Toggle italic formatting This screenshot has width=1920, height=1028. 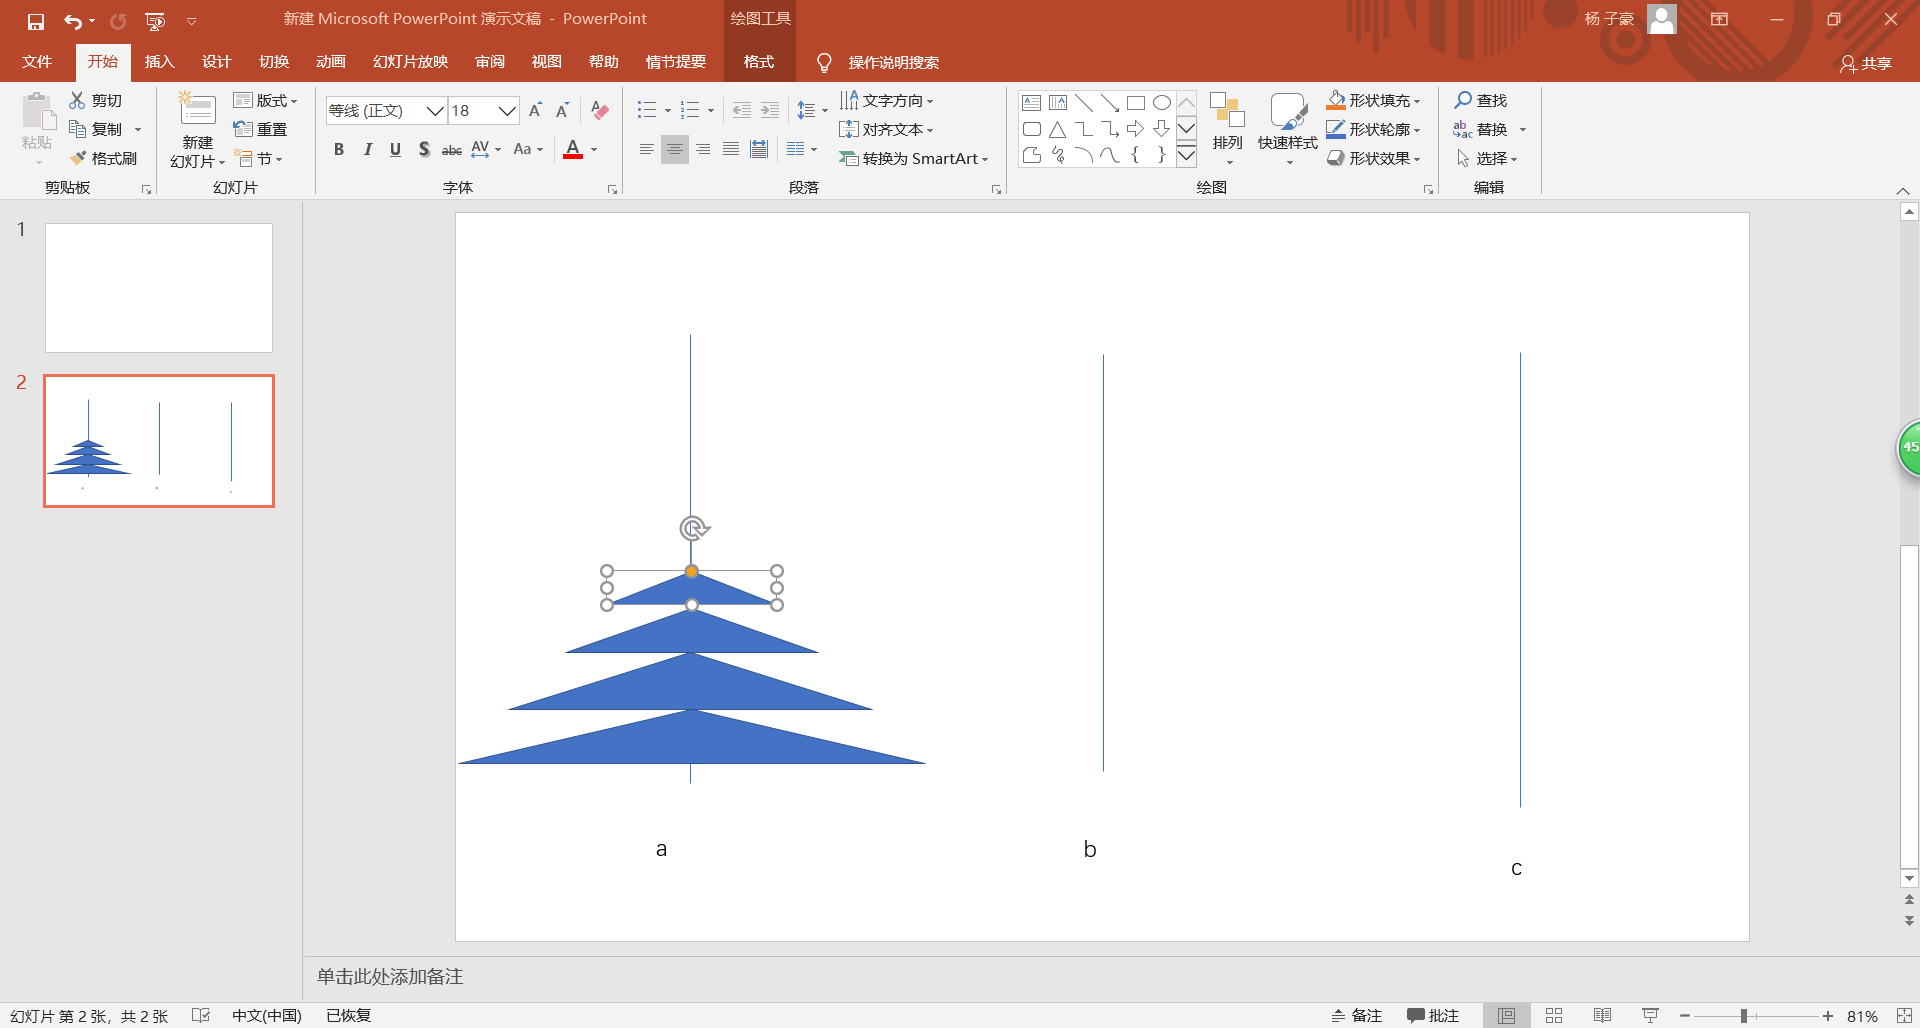tap(367, 149)
